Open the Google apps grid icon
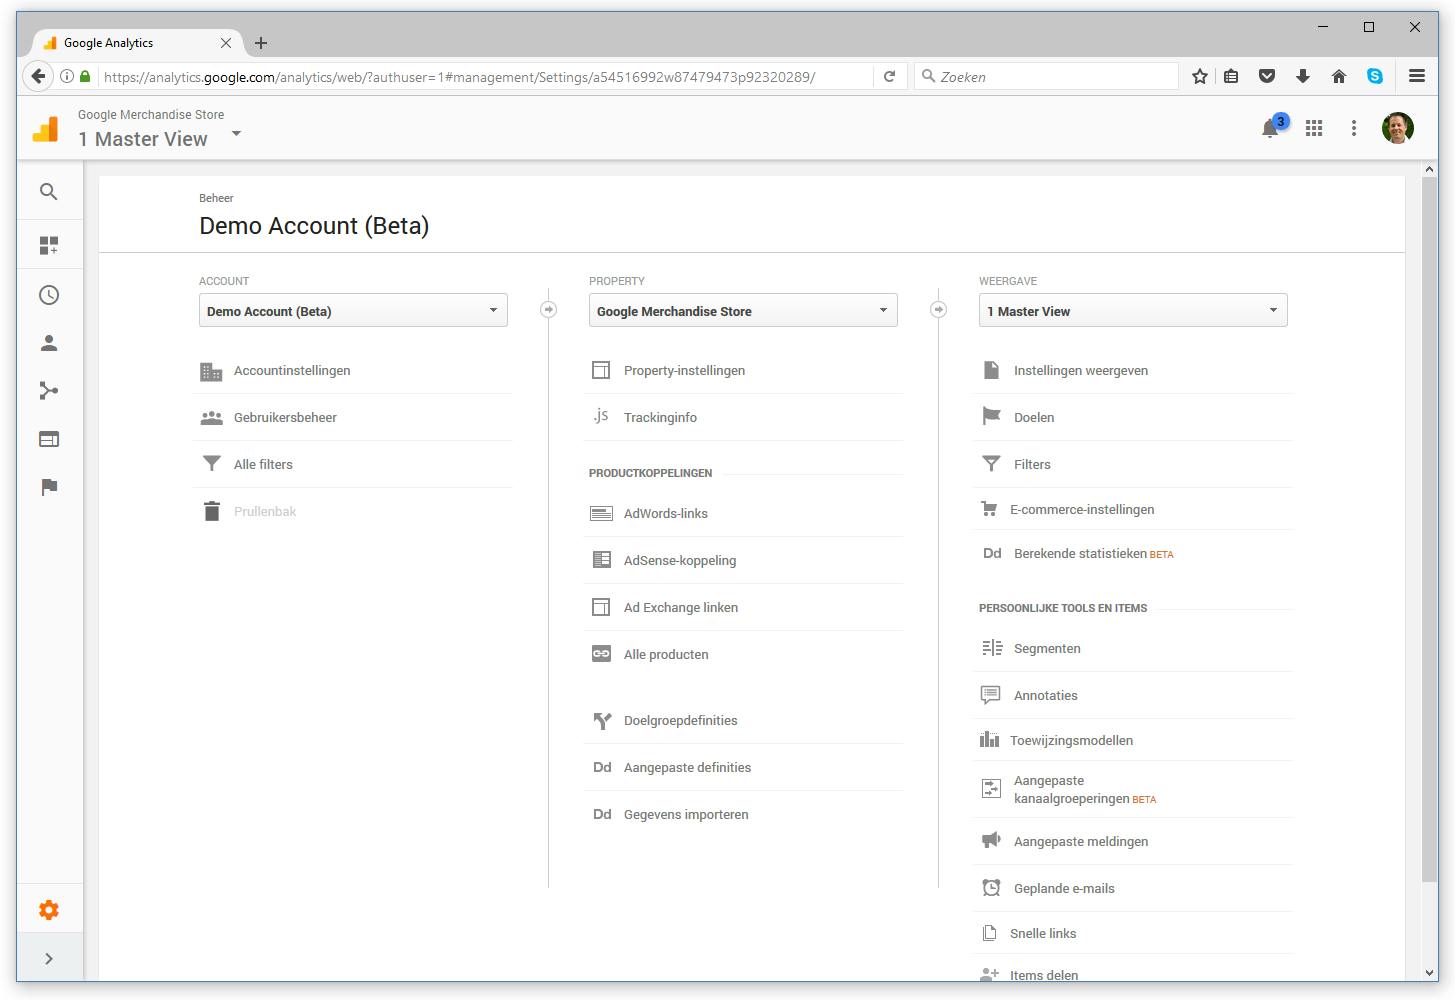 coord(1314,128)
